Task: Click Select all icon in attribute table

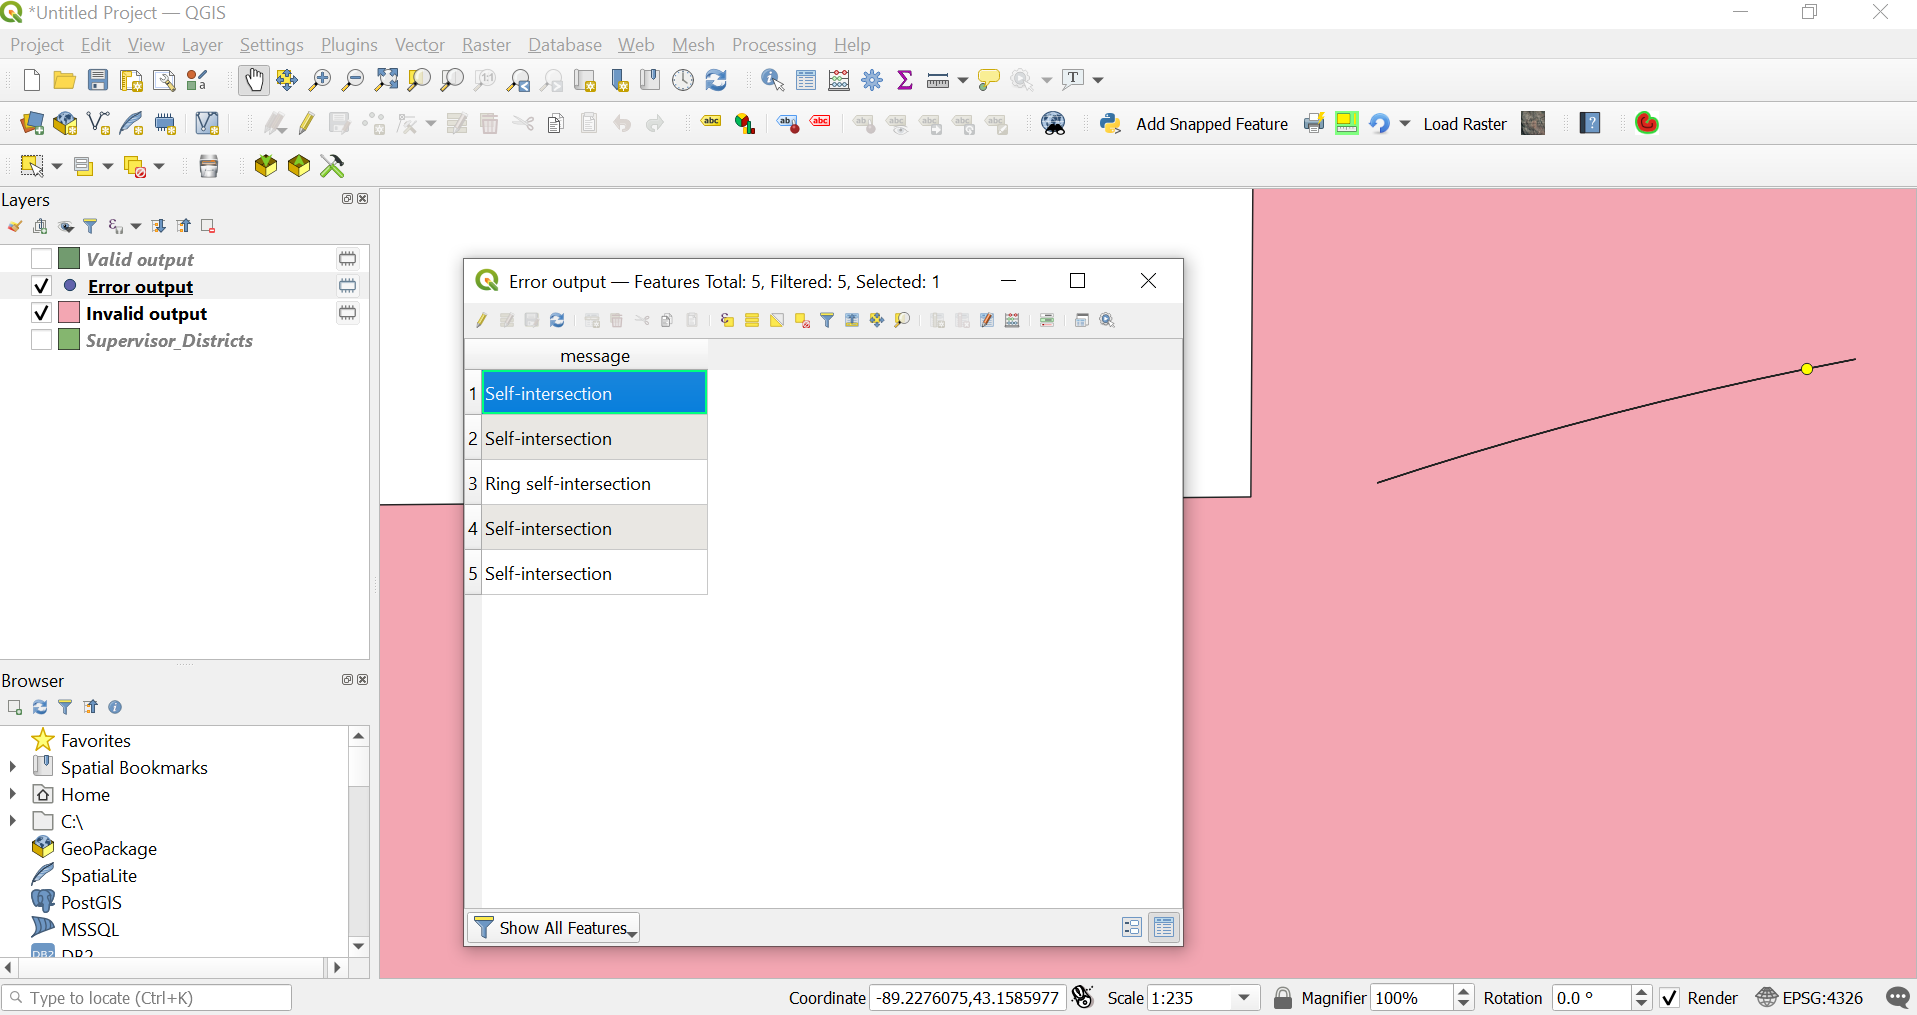Action: pos(751,320)
